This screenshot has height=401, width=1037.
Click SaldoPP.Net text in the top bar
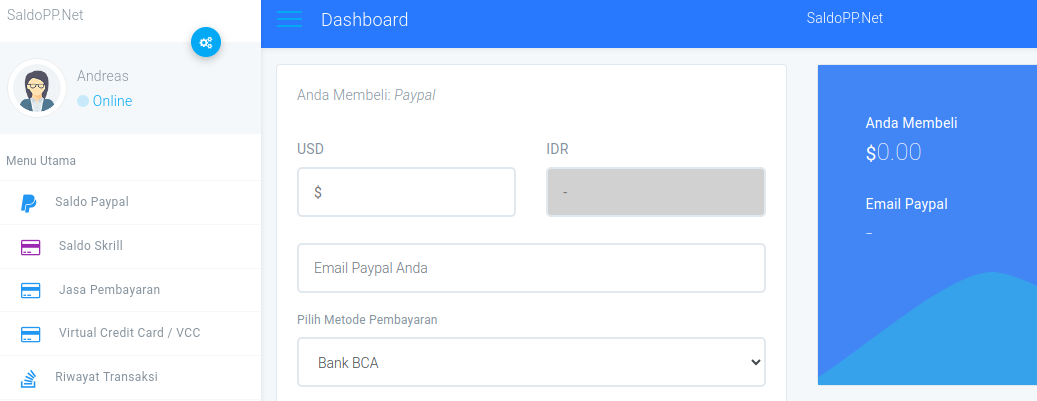tap(845, 19)
